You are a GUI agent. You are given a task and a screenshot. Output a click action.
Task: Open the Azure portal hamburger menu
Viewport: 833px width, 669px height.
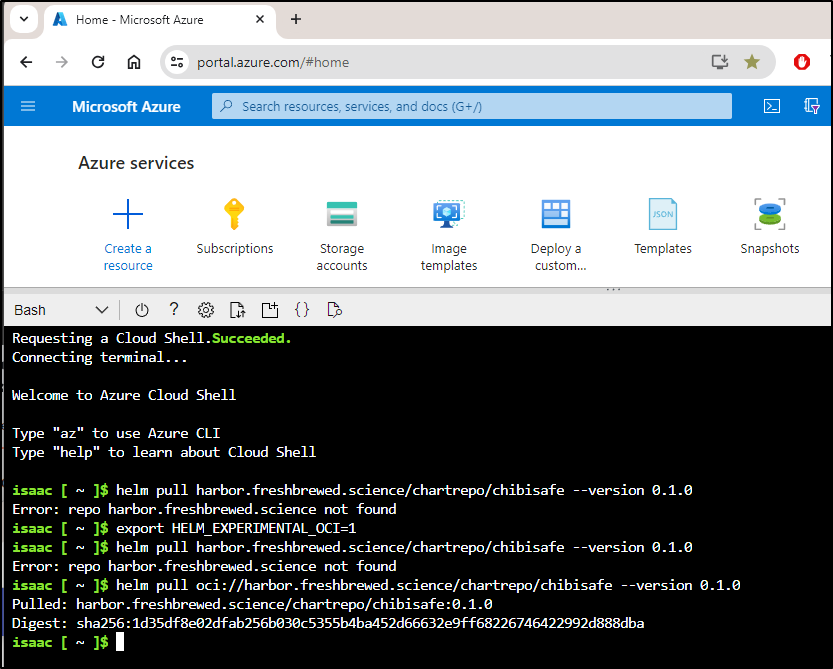(28, 106)
